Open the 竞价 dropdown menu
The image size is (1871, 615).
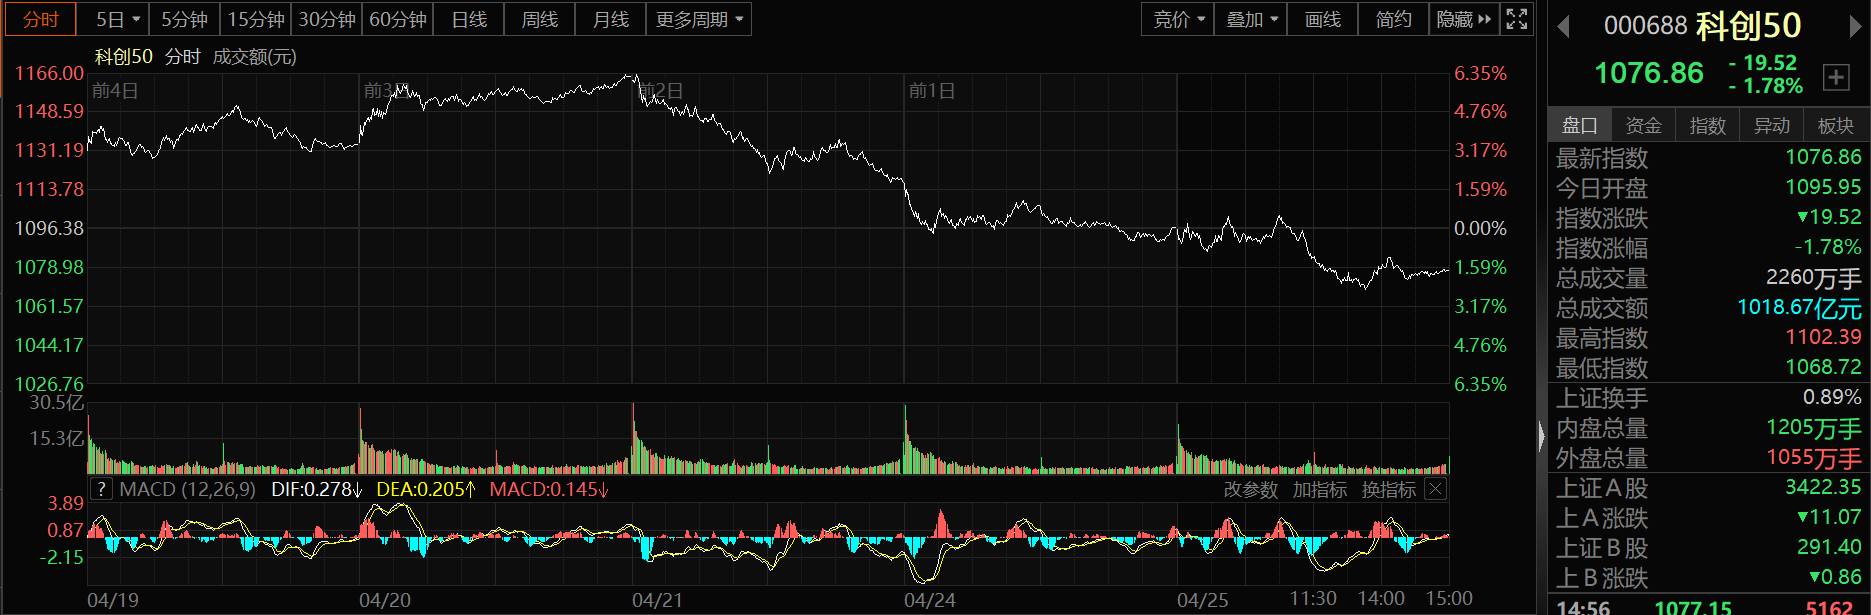(x=1178, y=19)
